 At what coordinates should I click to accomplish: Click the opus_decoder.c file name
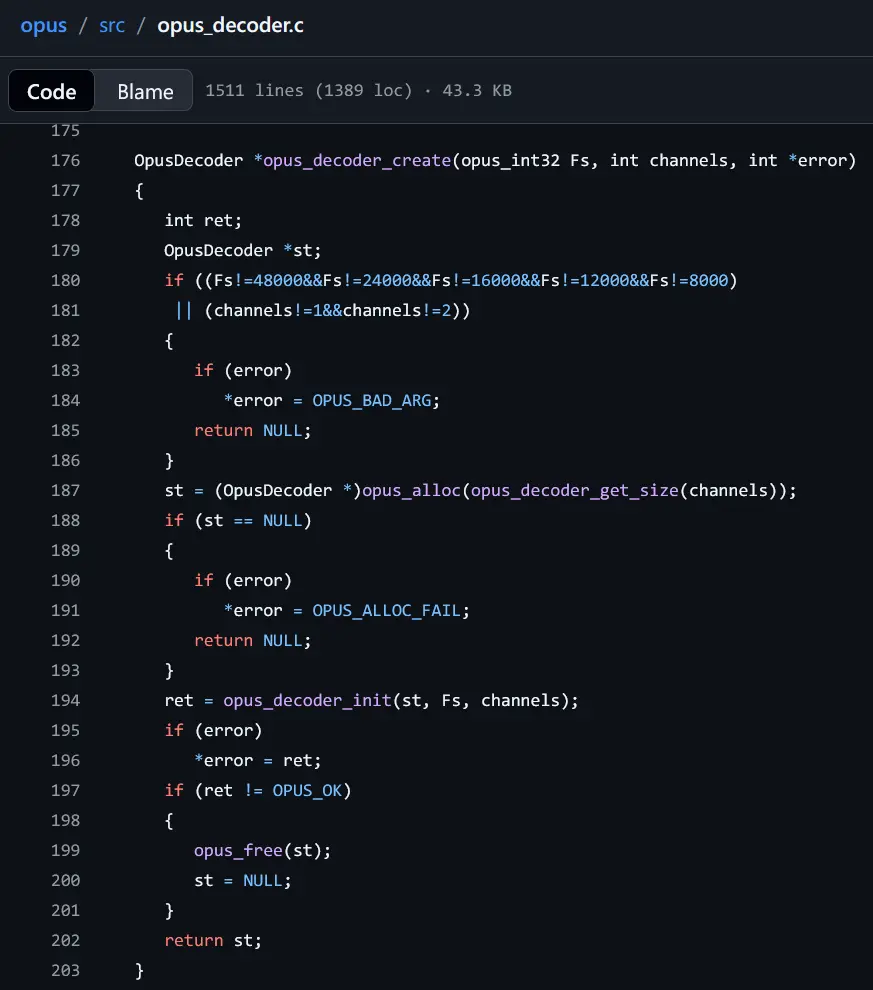click(x=230, y=25)
